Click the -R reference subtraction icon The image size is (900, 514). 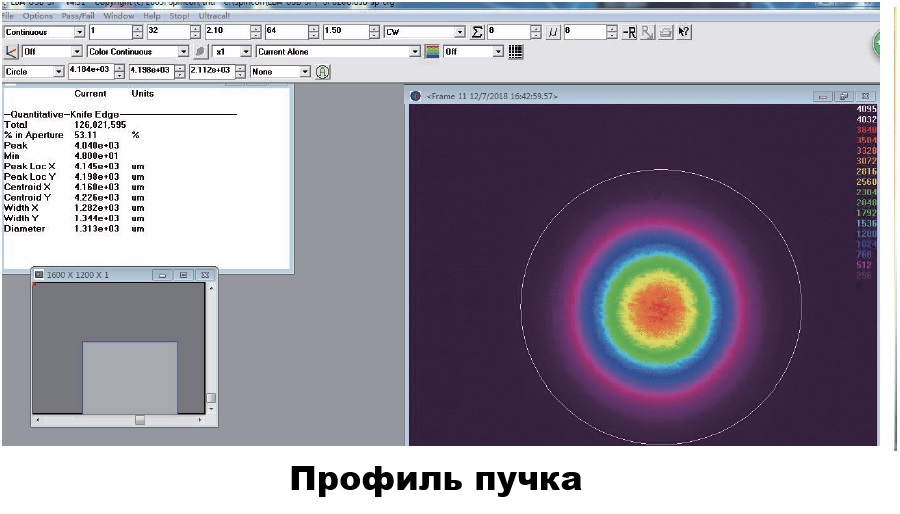pyautogui.click(x=629, y=32)
